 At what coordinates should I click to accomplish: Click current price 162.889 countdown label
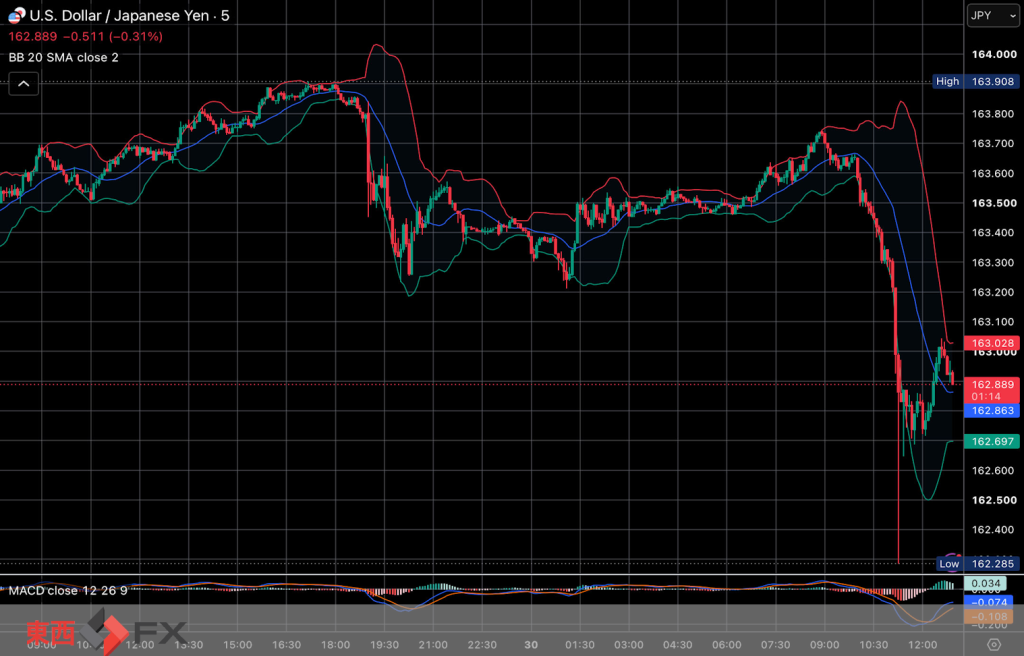click(x=992, y=390)
